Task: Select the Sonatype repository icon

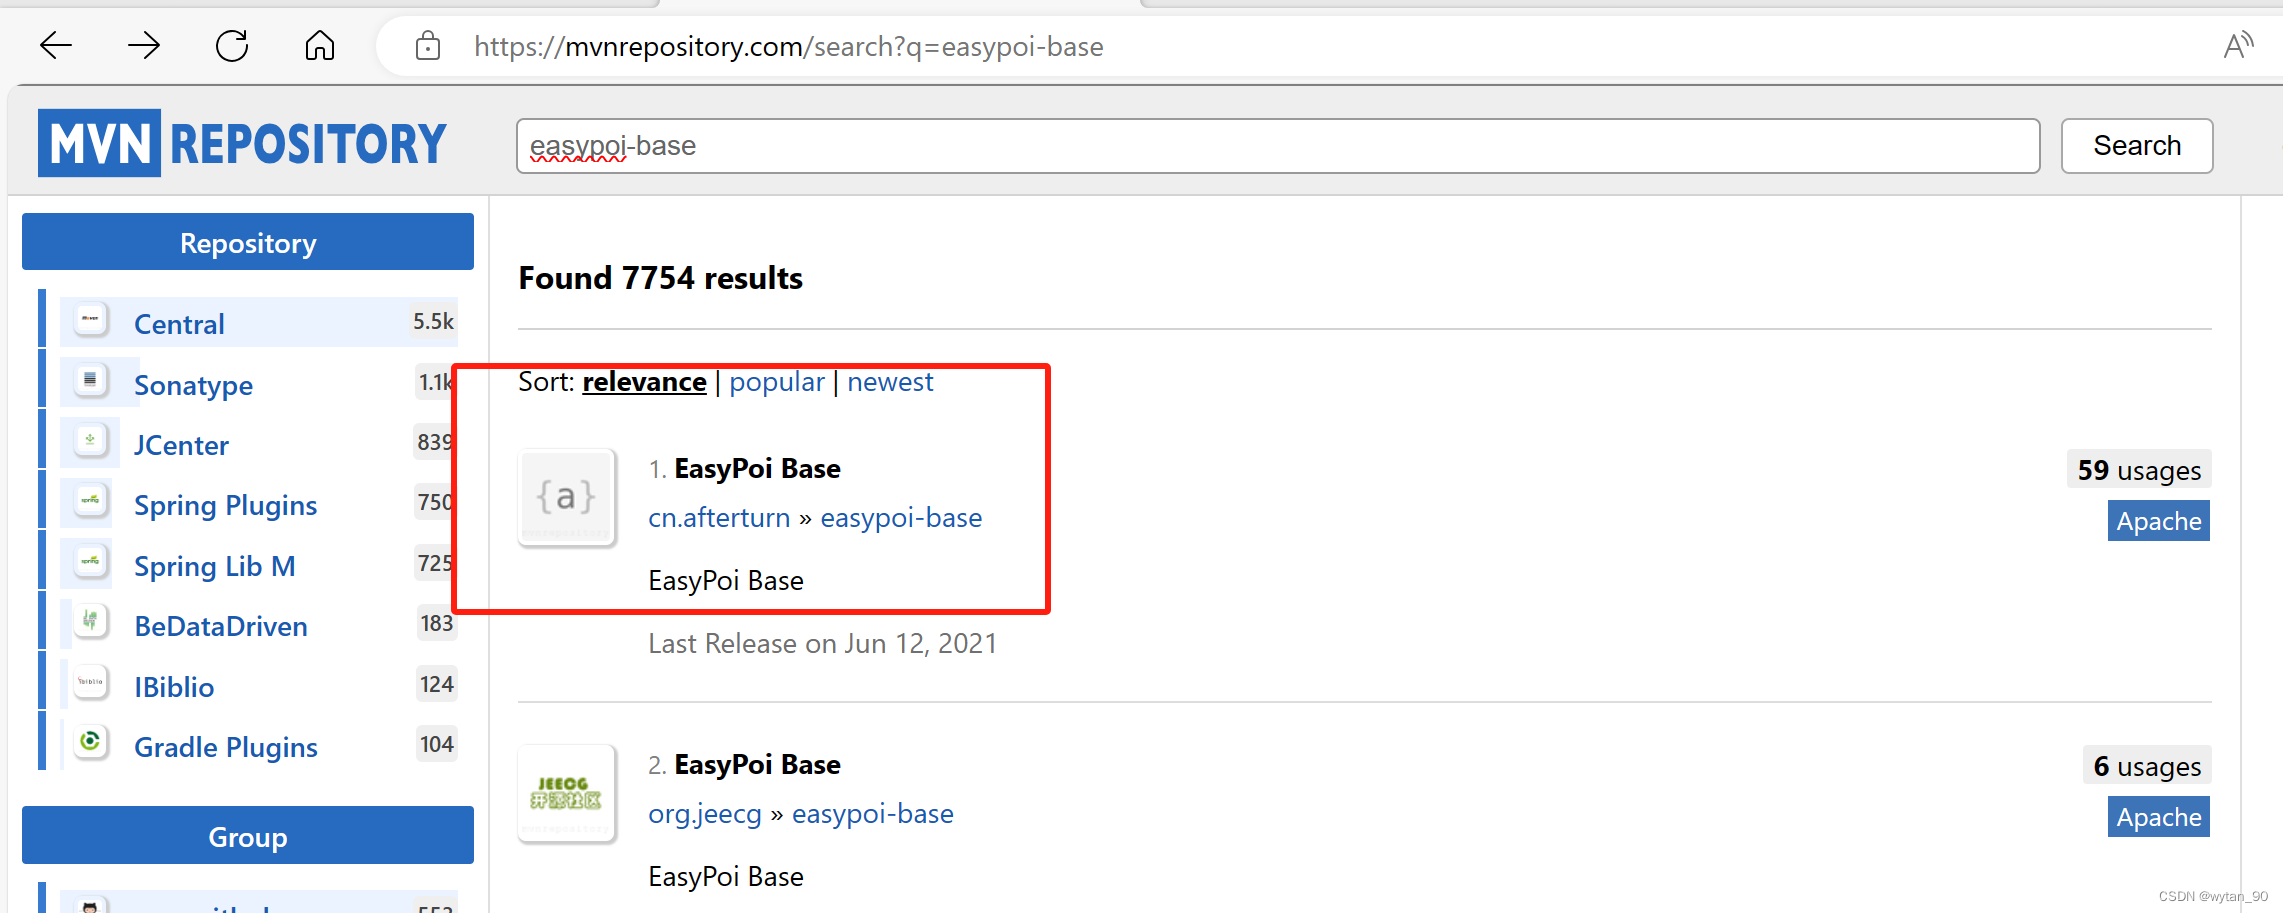Action: pos(91,381)
